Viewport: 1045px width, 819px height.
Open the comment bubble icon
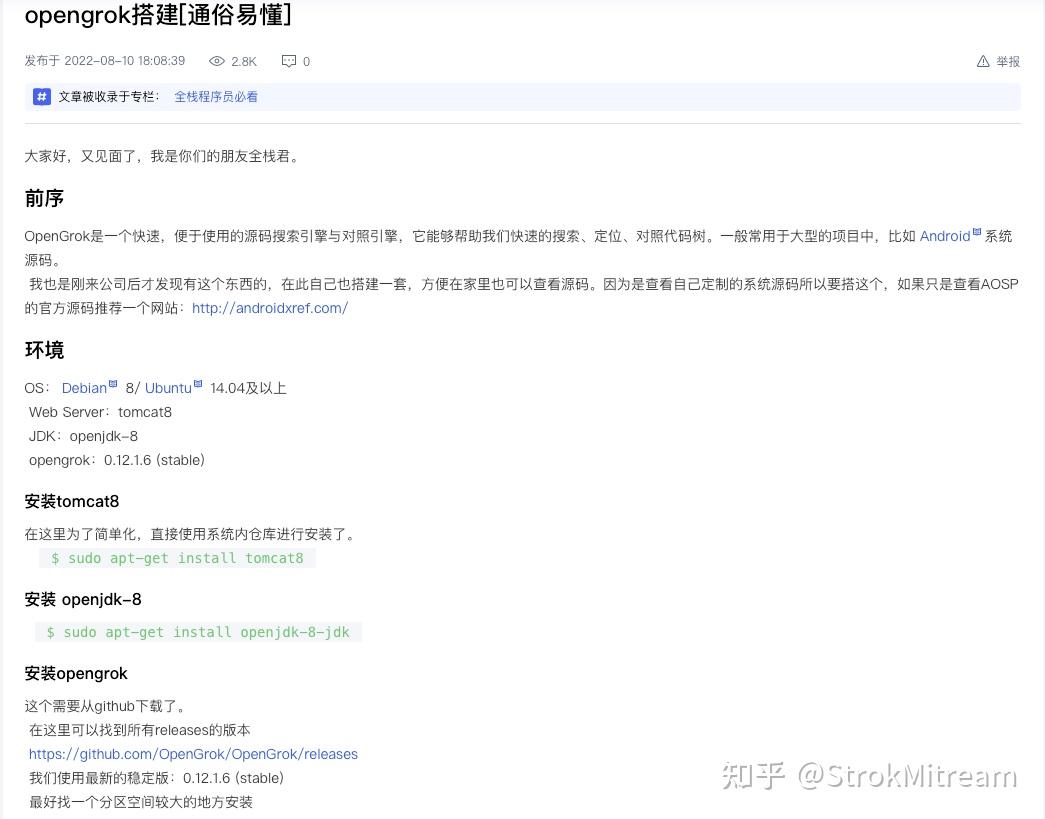(288, 61)
